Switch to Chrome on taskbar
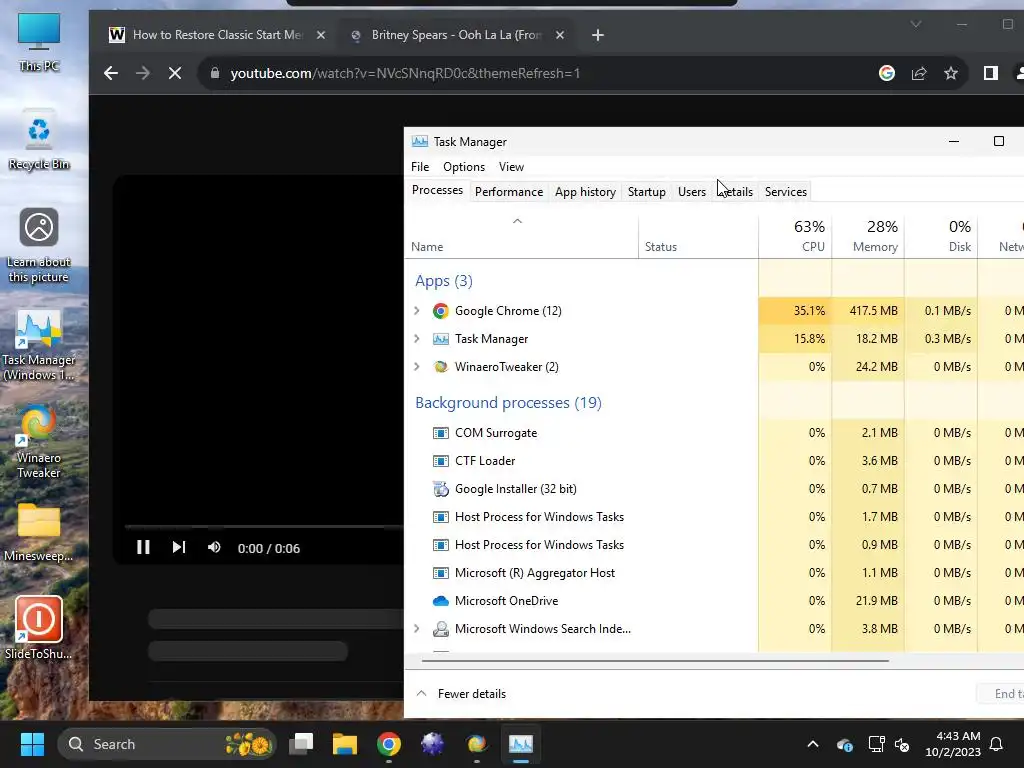 point(389,744)
